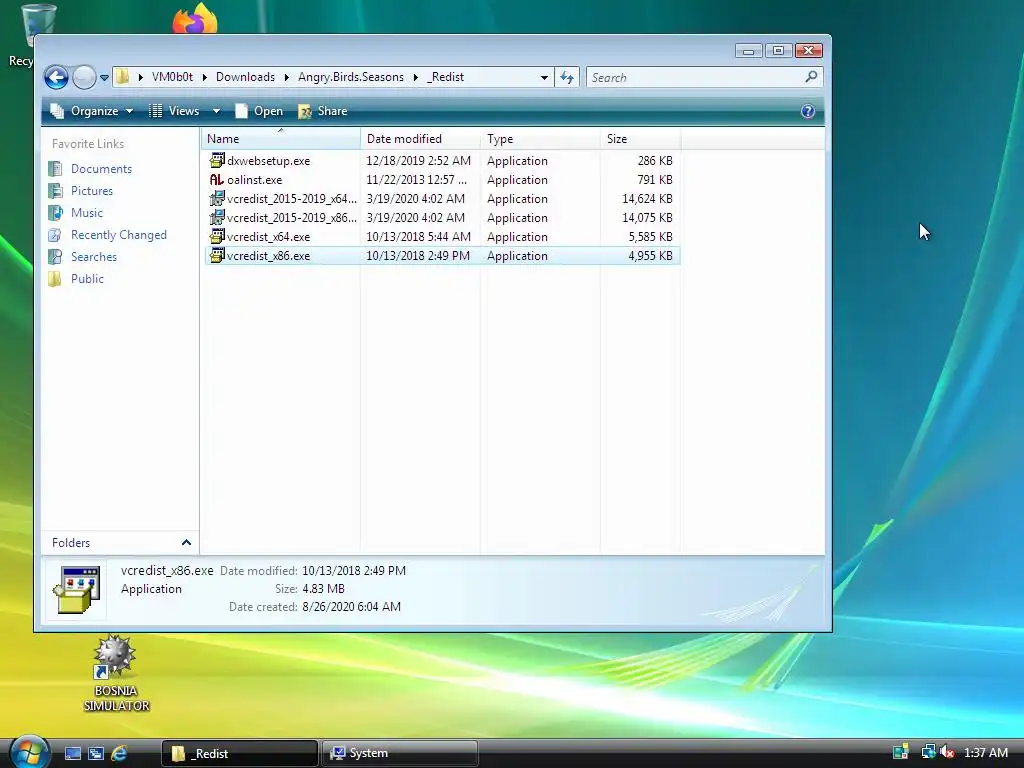Switch to System taskbar button
1024x768 pixels.
click(x=400, y=753)
